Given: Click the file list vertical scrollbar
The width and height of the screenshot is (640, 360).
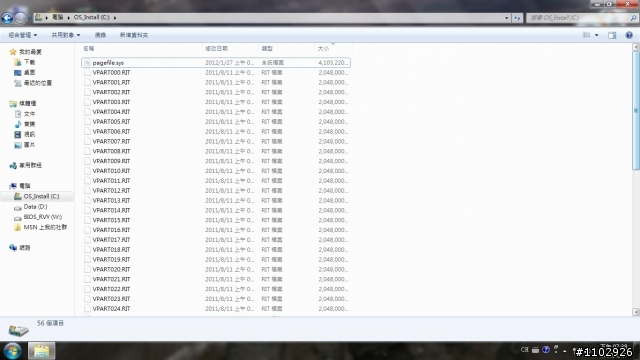Looking at the screenshot, I should click(x=636, y=110).
